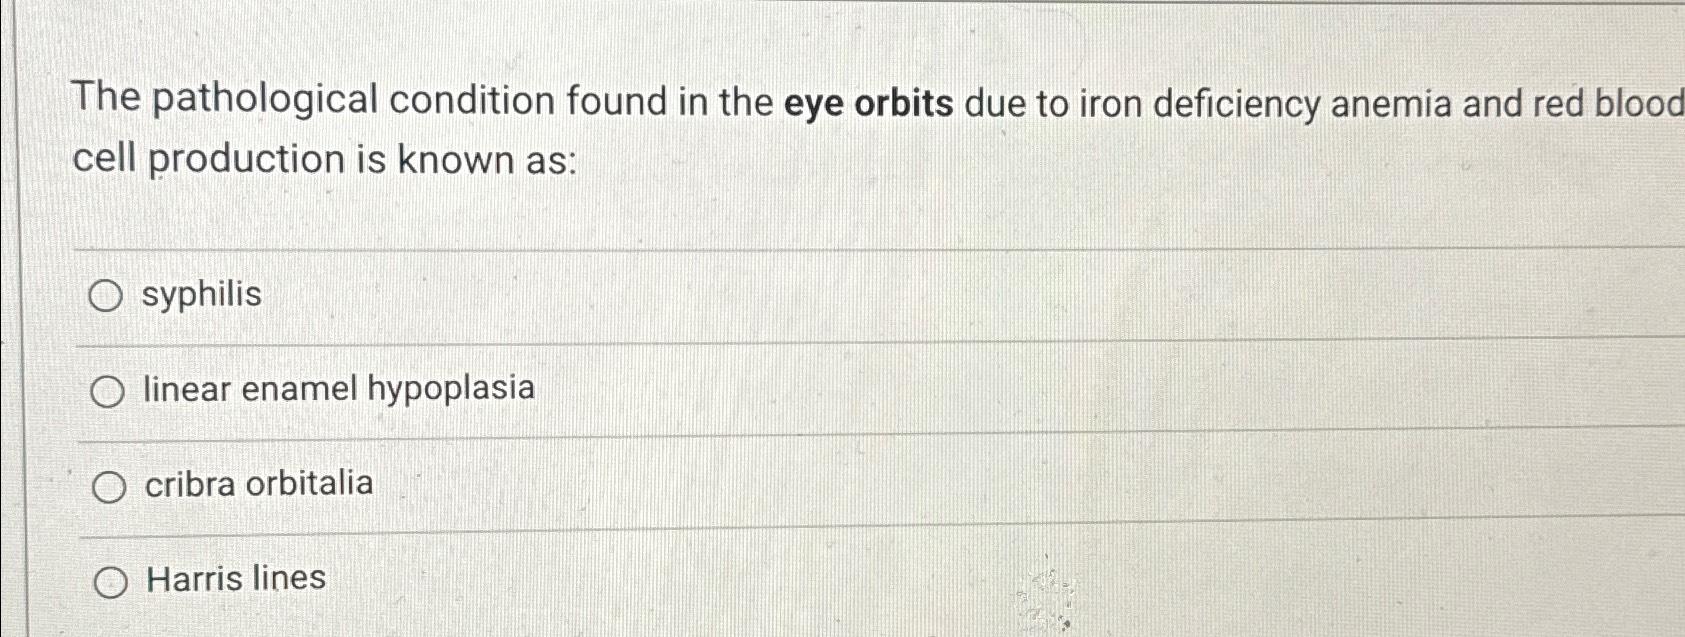Click the linear enamel hypoplasia radio circle
Screen dimensions: 1685x637
point(106,390)
